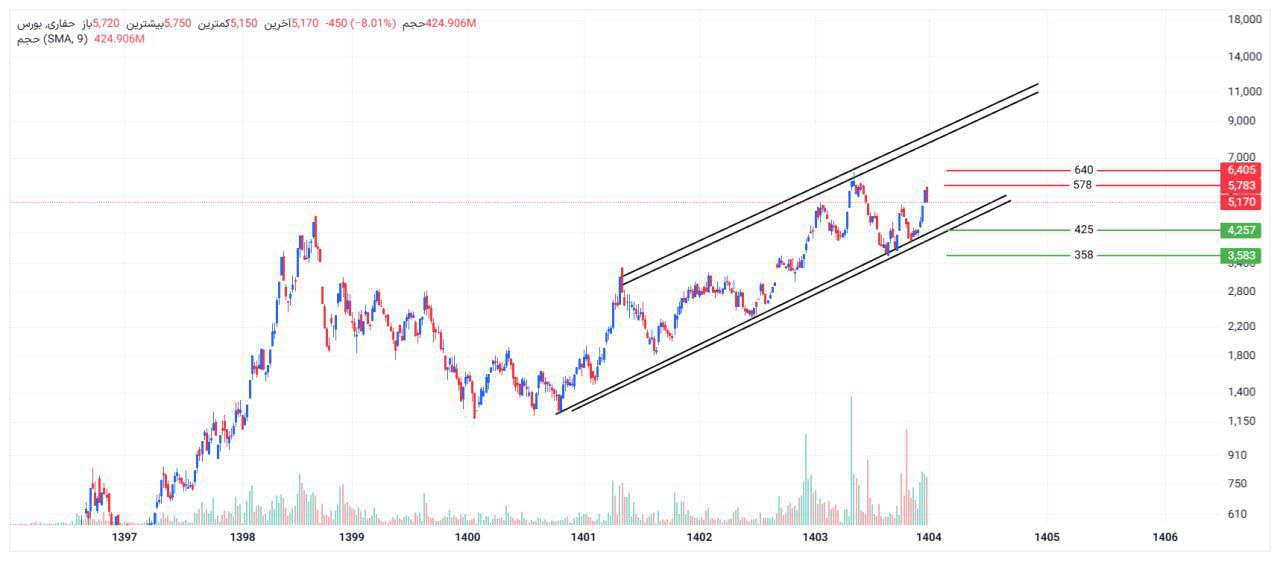Screen dimensions: 1280x561
Task: Select the 640 resistance line label
Action: tap(1083, 170)
